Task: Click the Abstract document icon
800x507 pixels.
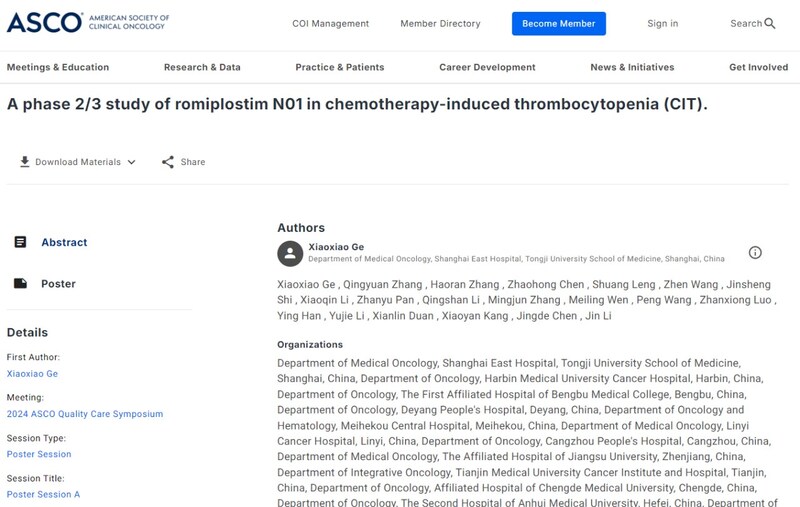Action: [x=20, y=242]
